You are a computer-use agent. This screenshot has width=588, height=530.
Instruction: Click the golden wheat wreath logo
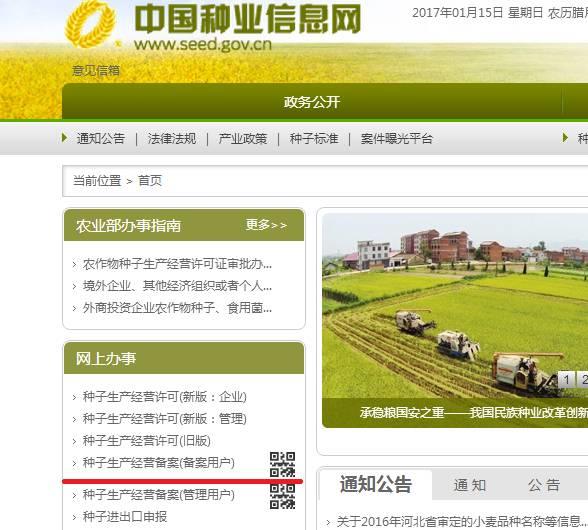coord(90,24)
